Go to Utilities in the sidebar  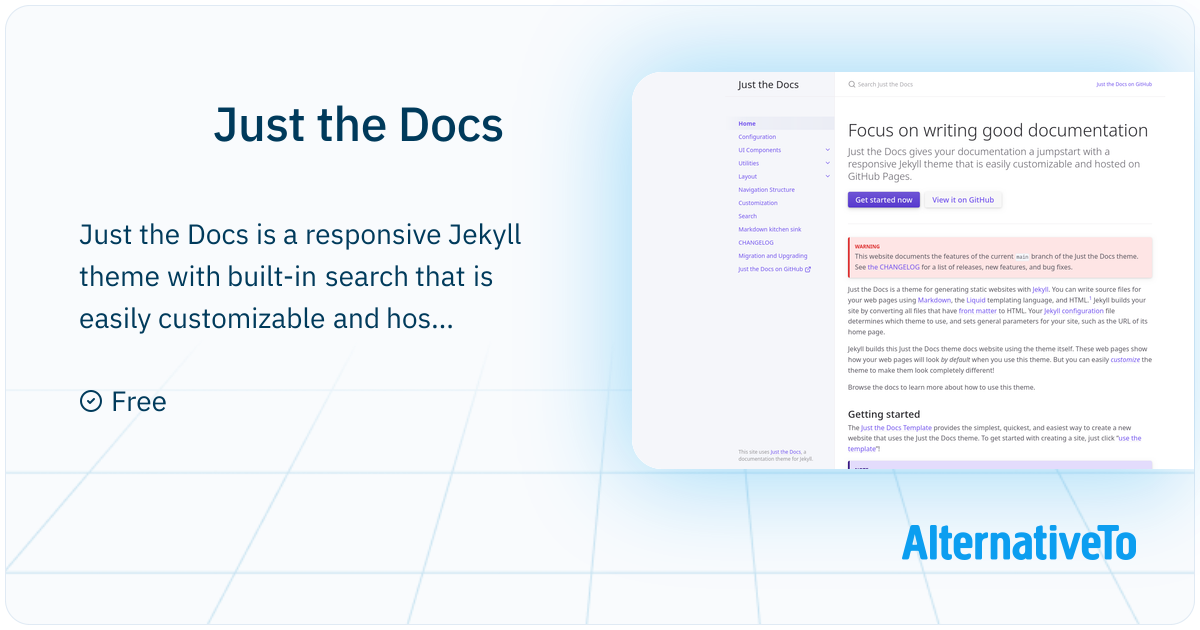pyautogui.click(x=749, y=163)
